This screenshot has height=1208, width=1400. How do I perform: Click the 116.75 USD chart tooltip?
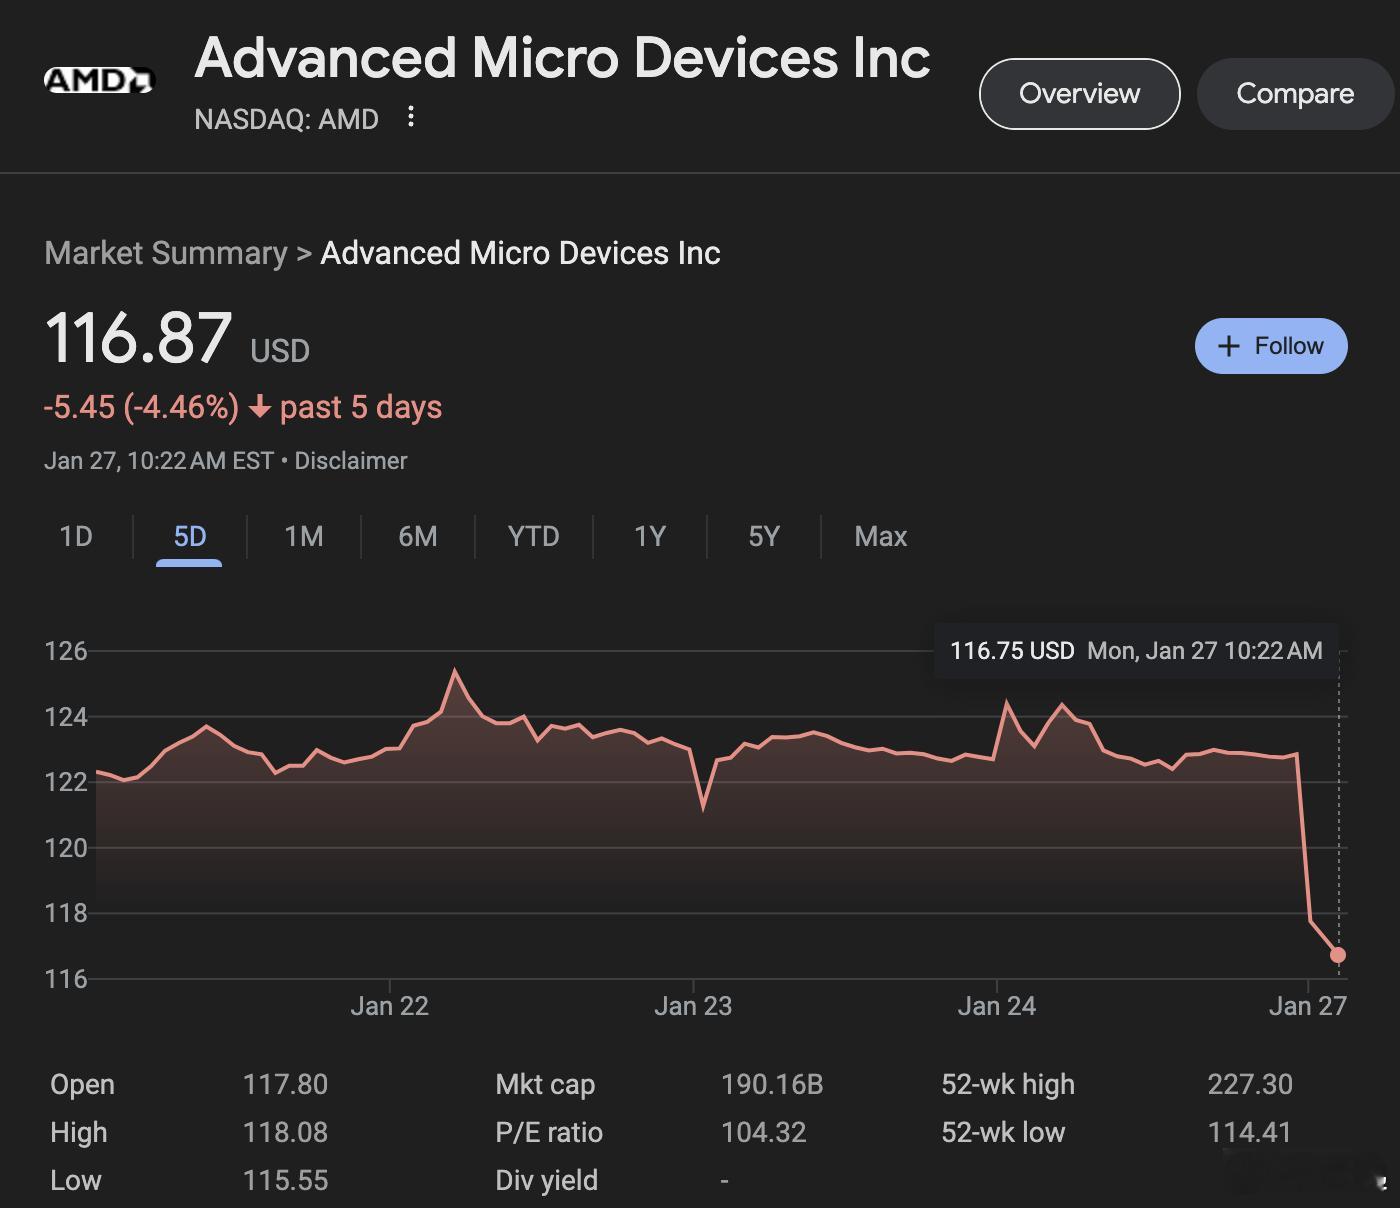(1136, 651)
